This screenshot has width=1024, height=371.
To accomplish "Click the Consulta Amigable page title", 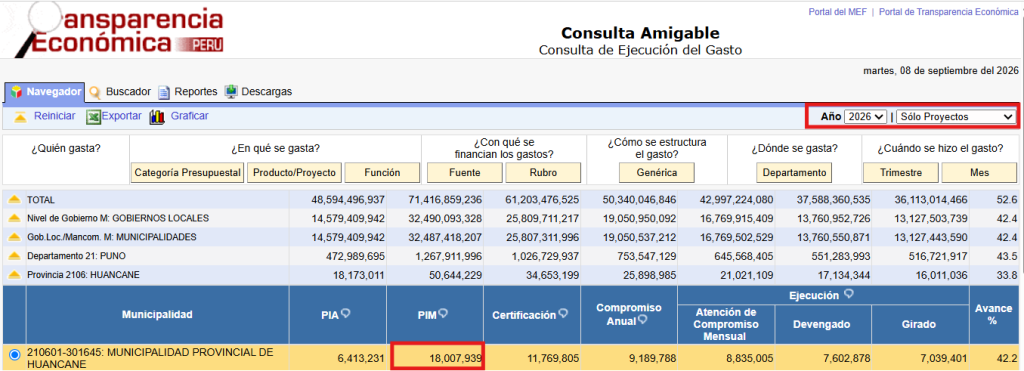I will click(x=640, y=33).
